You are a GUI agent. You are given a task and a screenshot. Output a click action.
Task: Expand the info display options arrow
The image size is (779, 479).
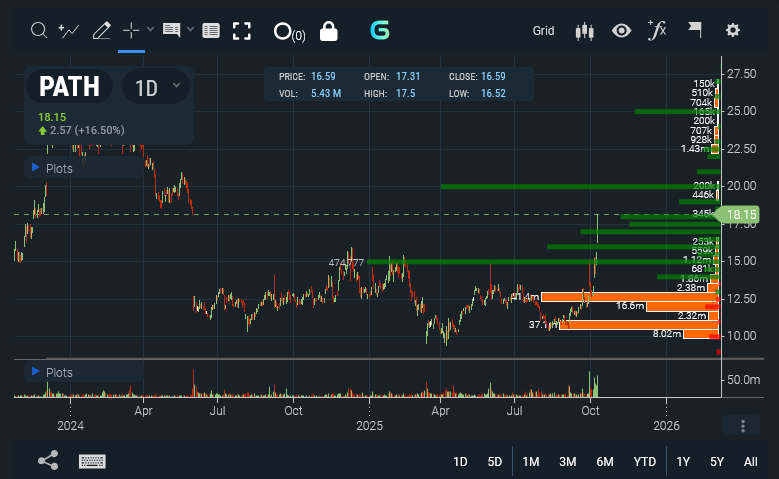pos(190,29)
